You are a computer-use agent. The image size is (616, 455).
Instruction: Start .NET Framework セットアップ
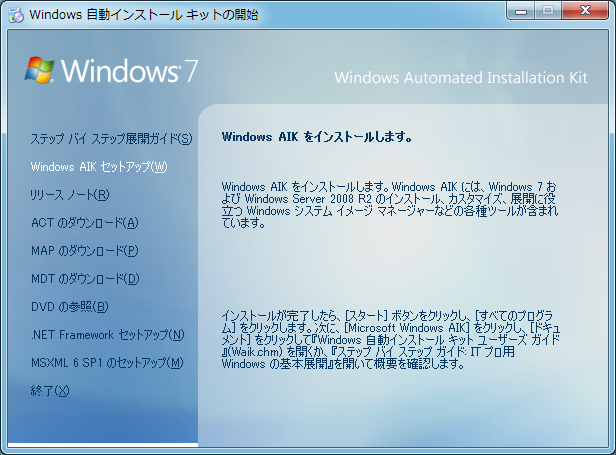pyautogui.click(x=107, y=334)
